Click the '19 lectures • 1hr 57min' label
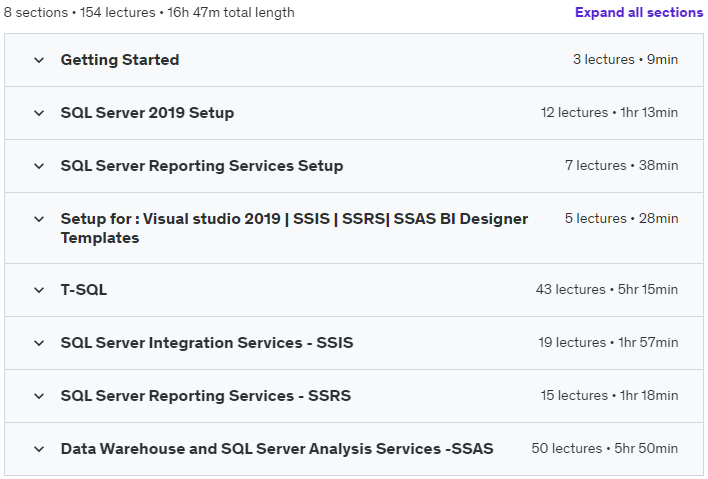Image resolution: width=708 pixels, height=479 pixels. pos(608,343)
